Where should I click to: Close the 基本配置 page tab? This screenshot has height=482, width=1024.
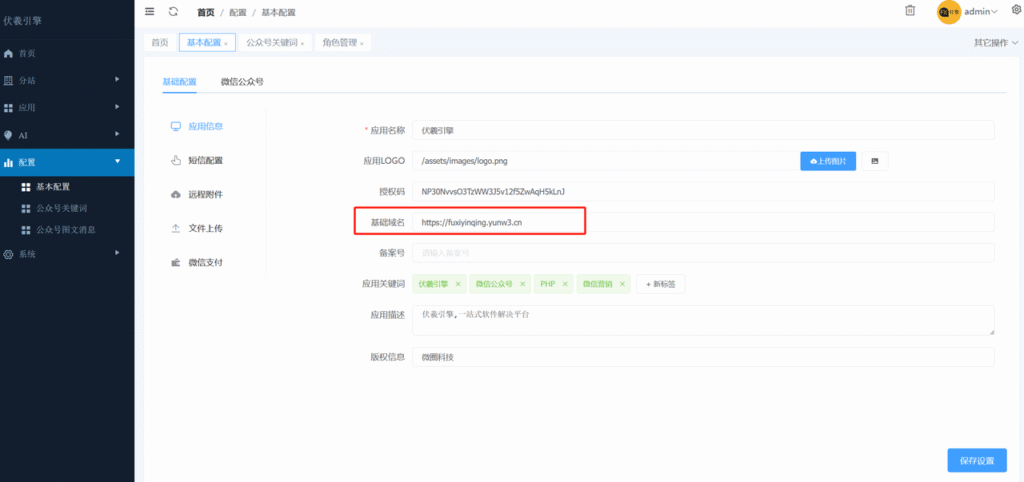[225, 44]
